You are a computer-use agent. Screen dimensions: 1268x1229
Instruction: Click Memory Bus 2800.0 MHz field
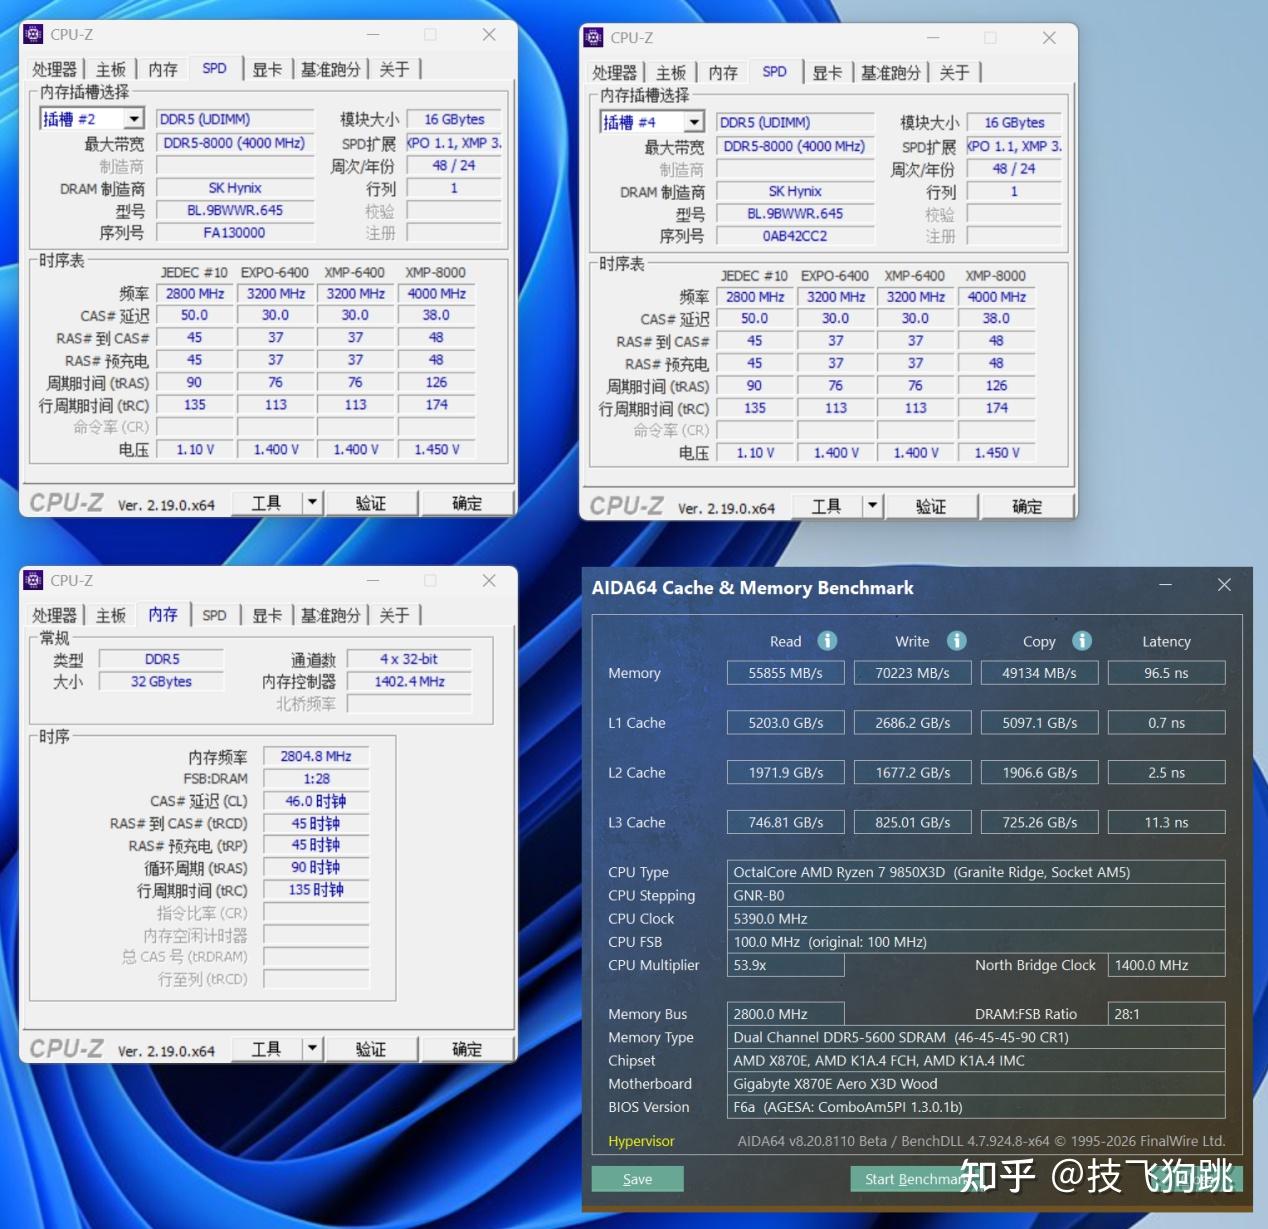click(786, 1014)
